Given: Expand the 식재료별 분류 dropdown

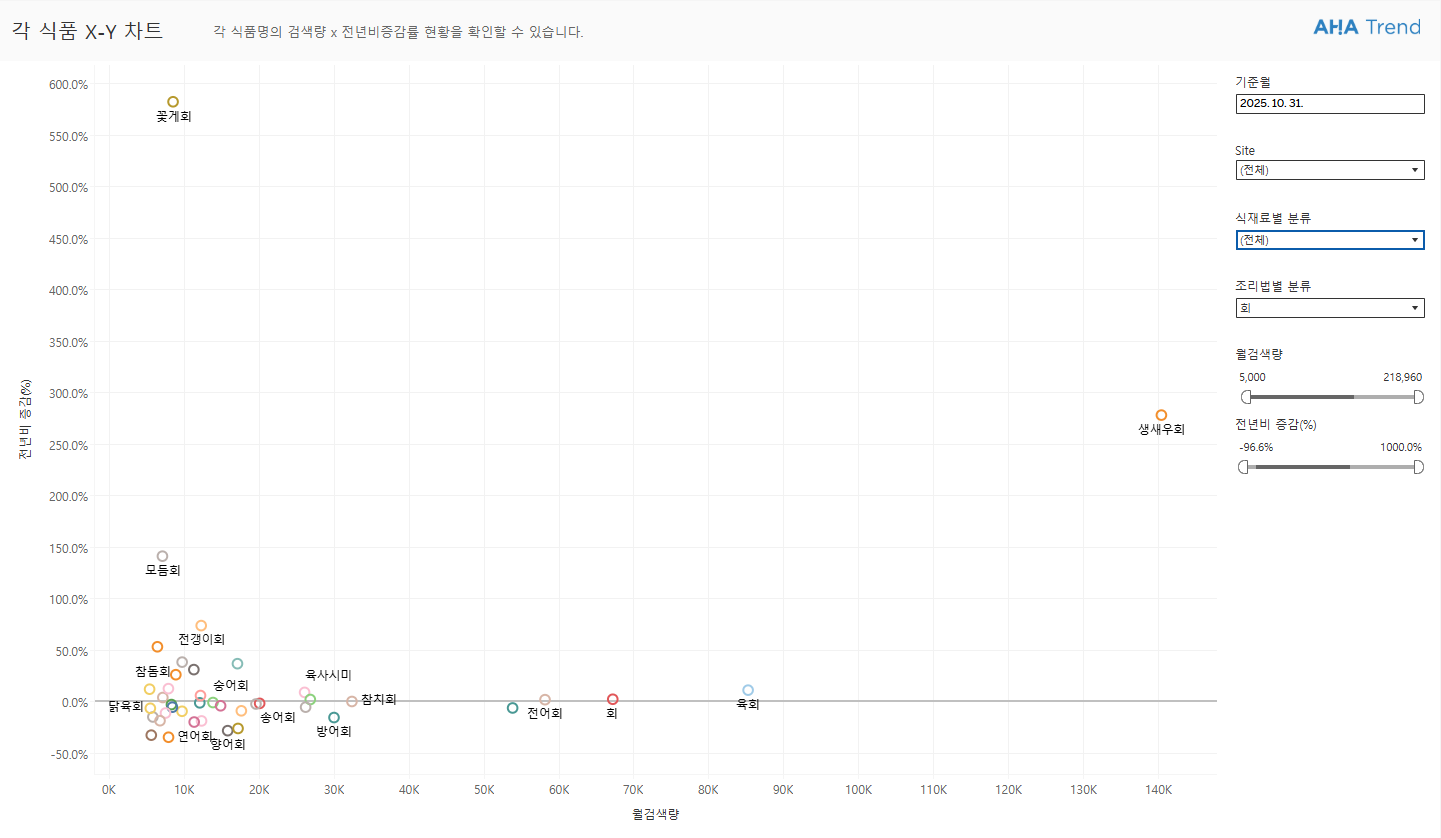Looking at the screenshot, I should click(1329, 240).
